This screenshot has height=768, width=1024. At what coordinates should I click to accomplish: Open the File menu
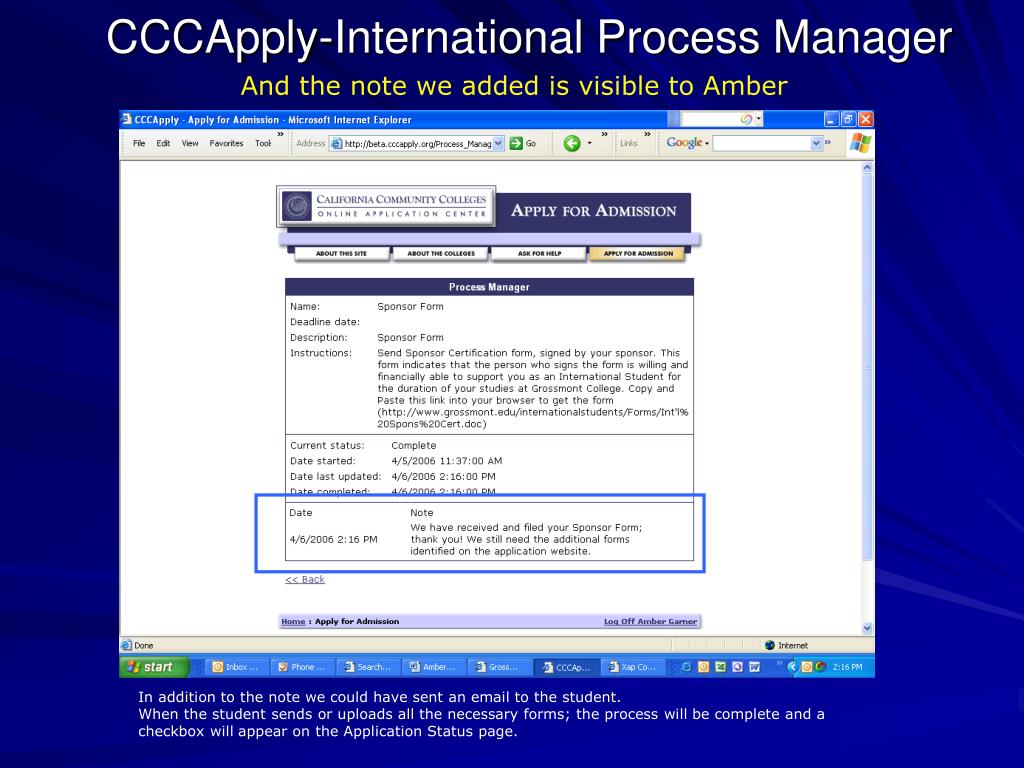(x=139, y=143)
